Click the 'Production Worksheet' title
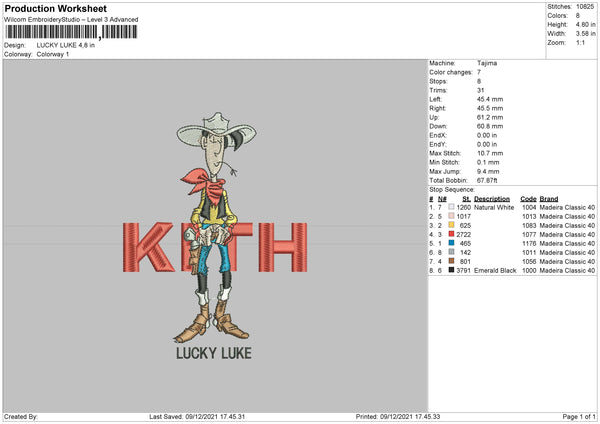600x424 pixels. click(55, 8)
